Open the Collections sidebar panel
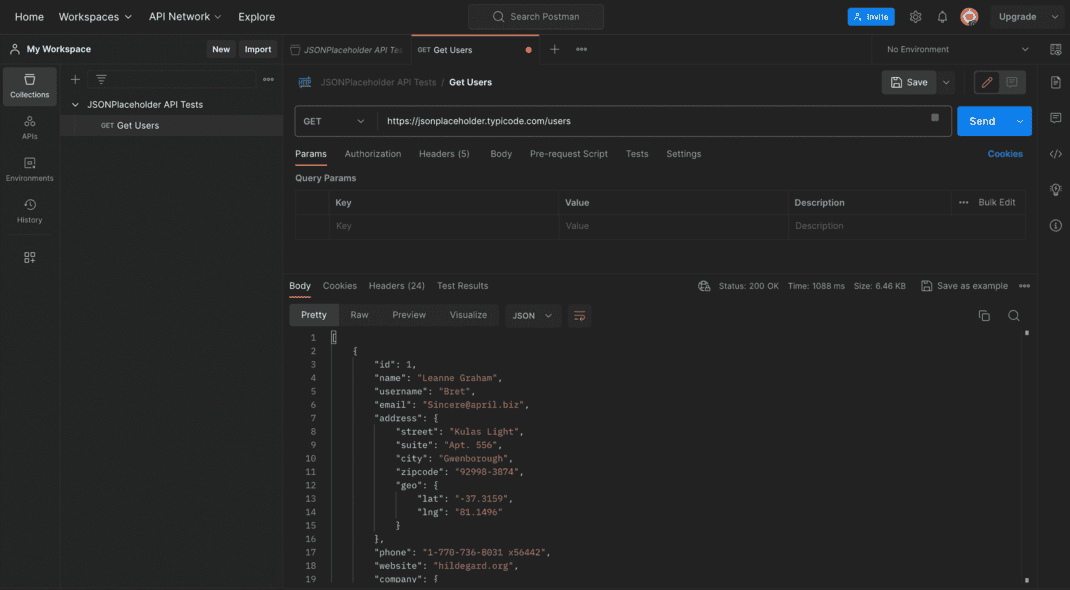Screen dimensions: 1070x590 pos(29,86)
